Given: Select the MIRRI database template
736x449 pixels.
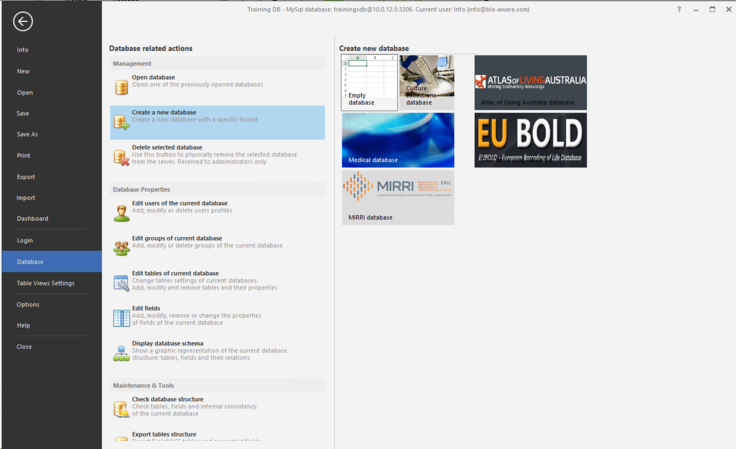Looking at the screenshot, I should click(x=398, y=198).
